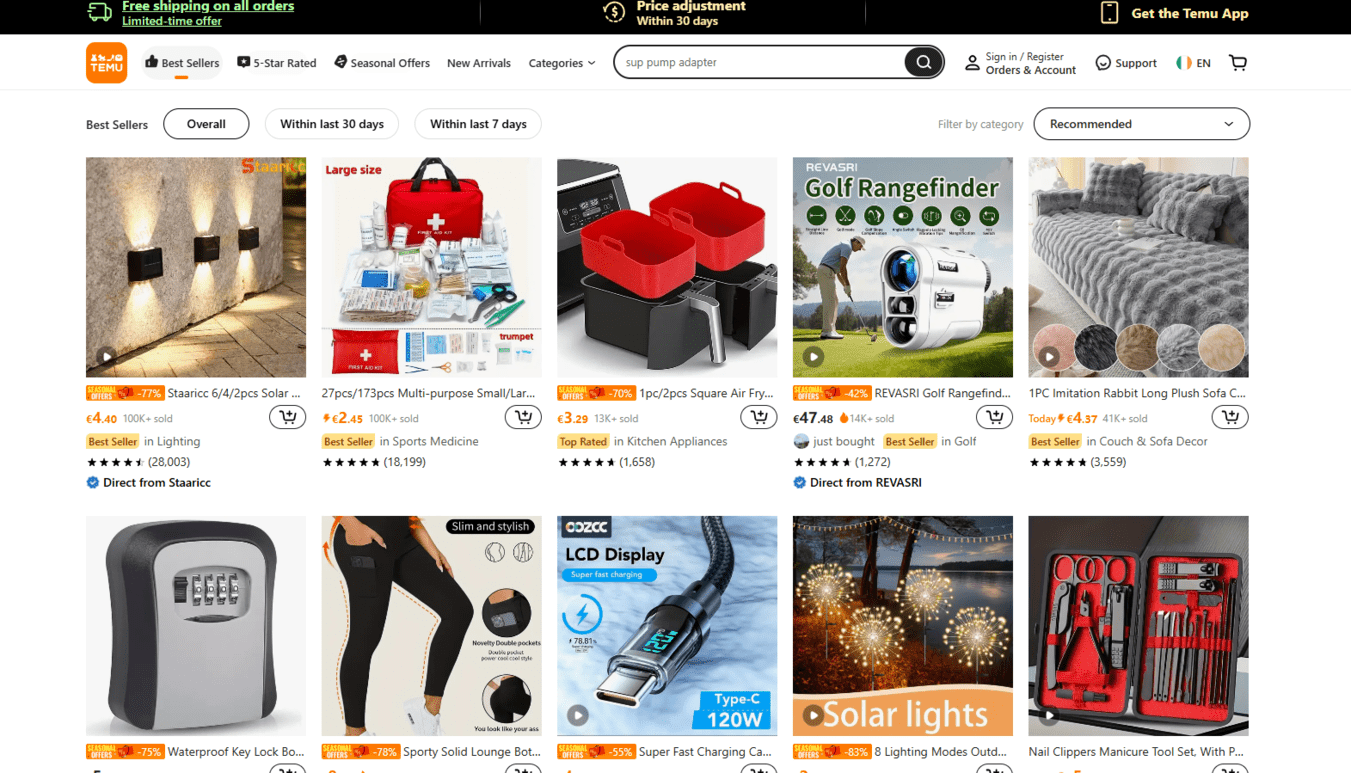This screenshot has width=1351, height=773.
Task: Add Staaricc solar lights to cart
Action: coord(288,417)
